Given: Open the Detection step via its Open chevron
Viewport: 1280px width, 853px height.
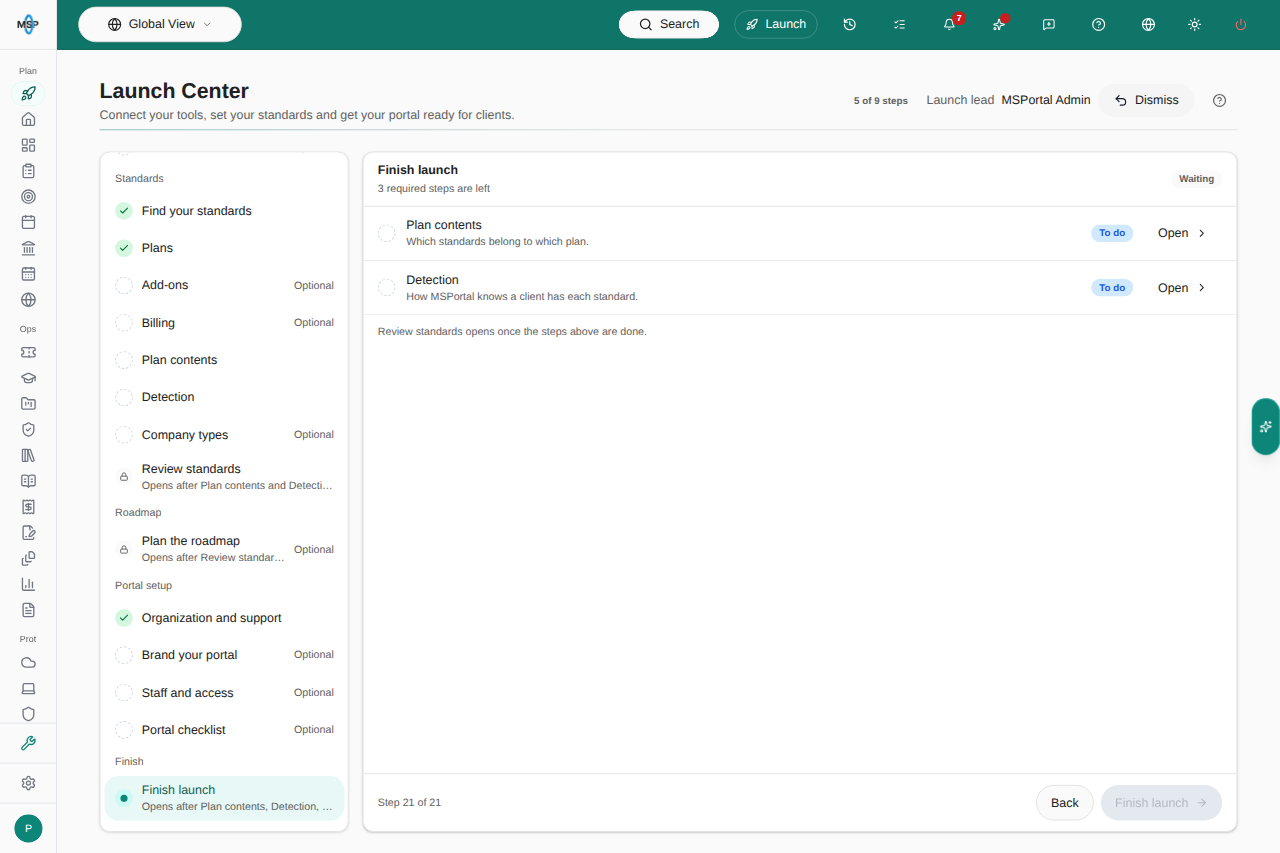Looking at the screenshot, I should pyautogui.click(x=1183, y=288).
